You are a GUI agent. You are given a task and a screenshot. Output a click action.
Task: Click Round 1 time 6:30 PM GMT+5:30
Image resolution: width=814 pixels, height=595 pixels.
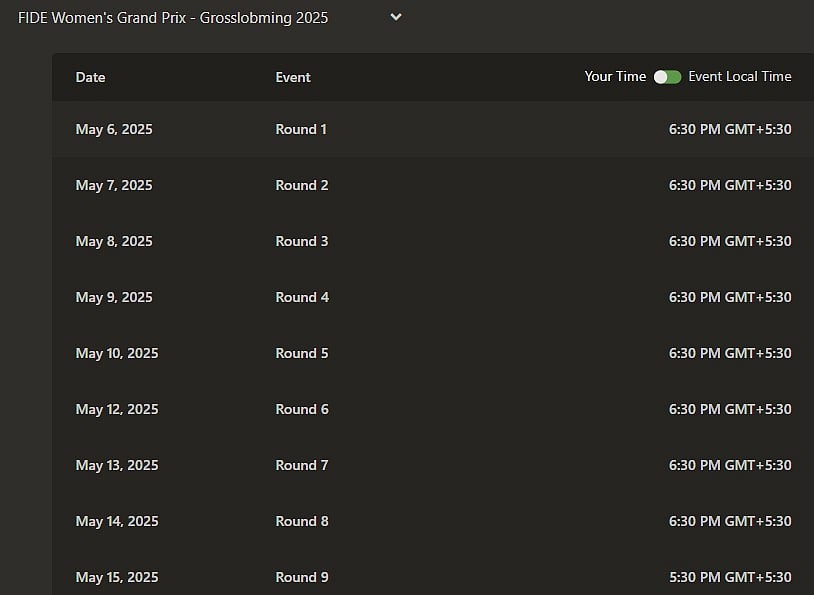click(730, 129)
